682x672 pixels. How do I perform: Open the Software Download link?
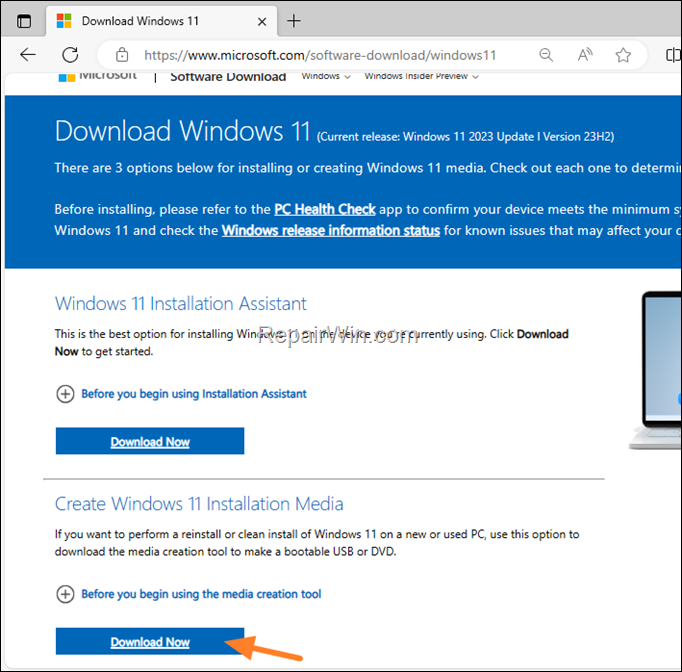coord(228,77)
